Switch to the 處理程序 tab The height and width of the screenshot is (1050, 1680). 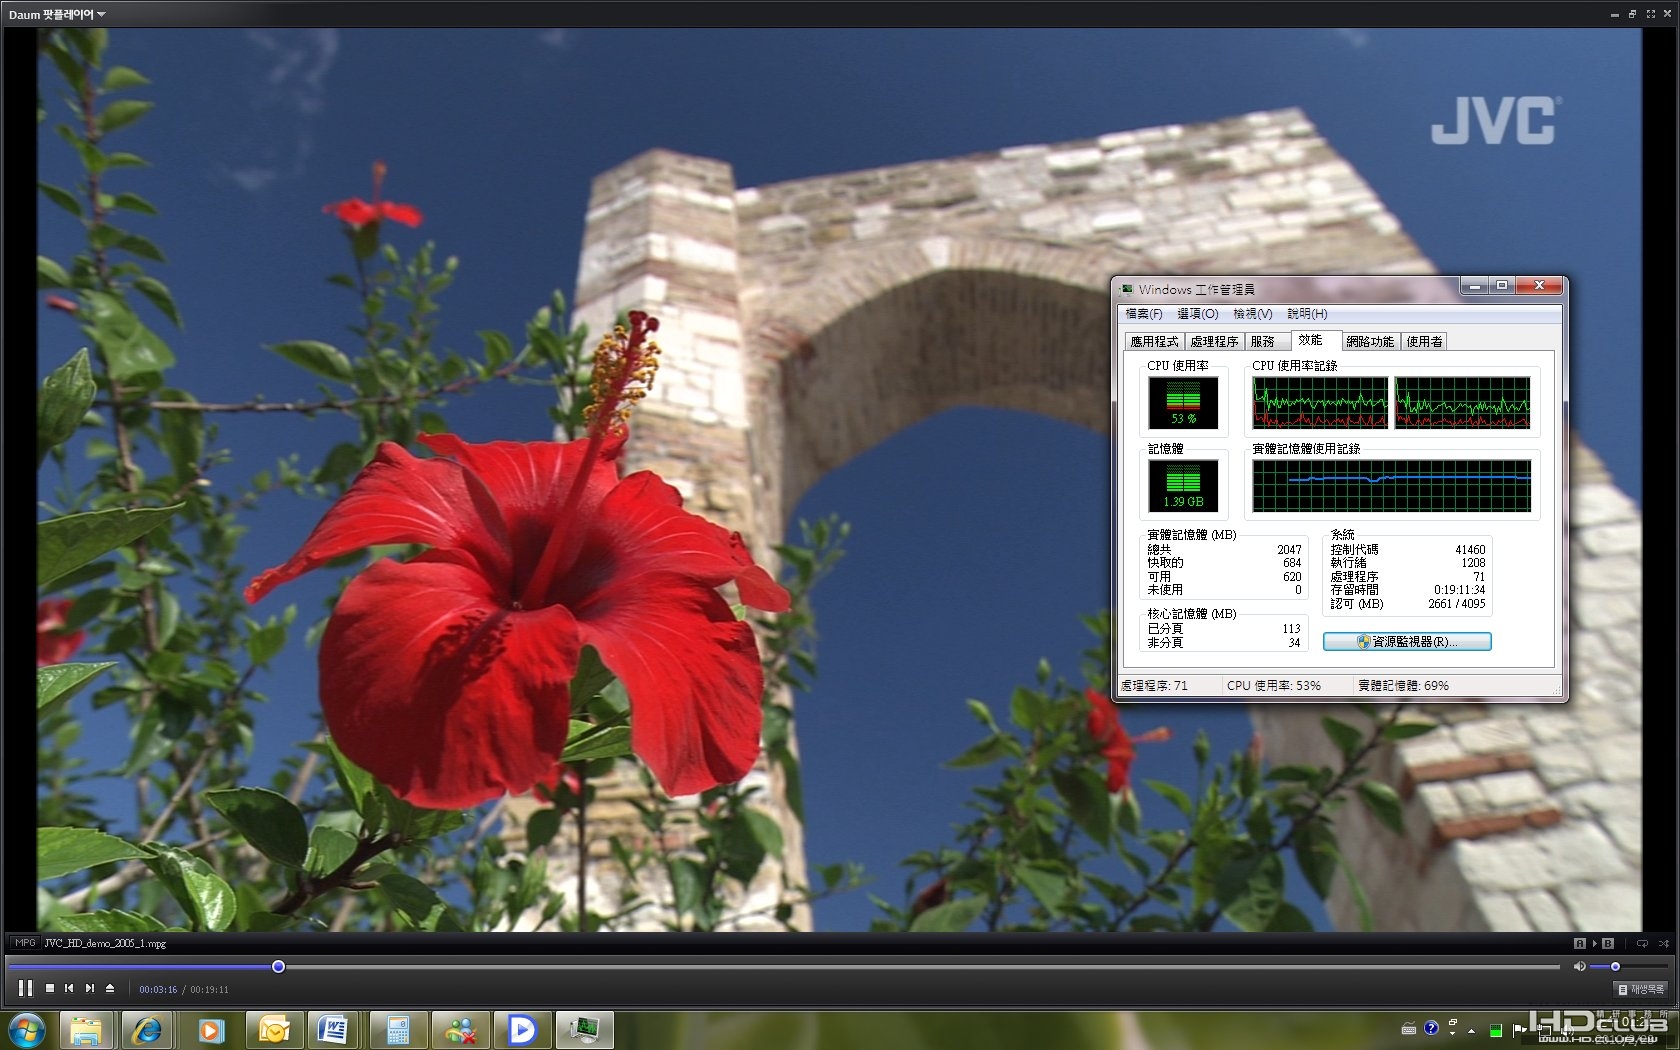click(x=1214, y=341)
